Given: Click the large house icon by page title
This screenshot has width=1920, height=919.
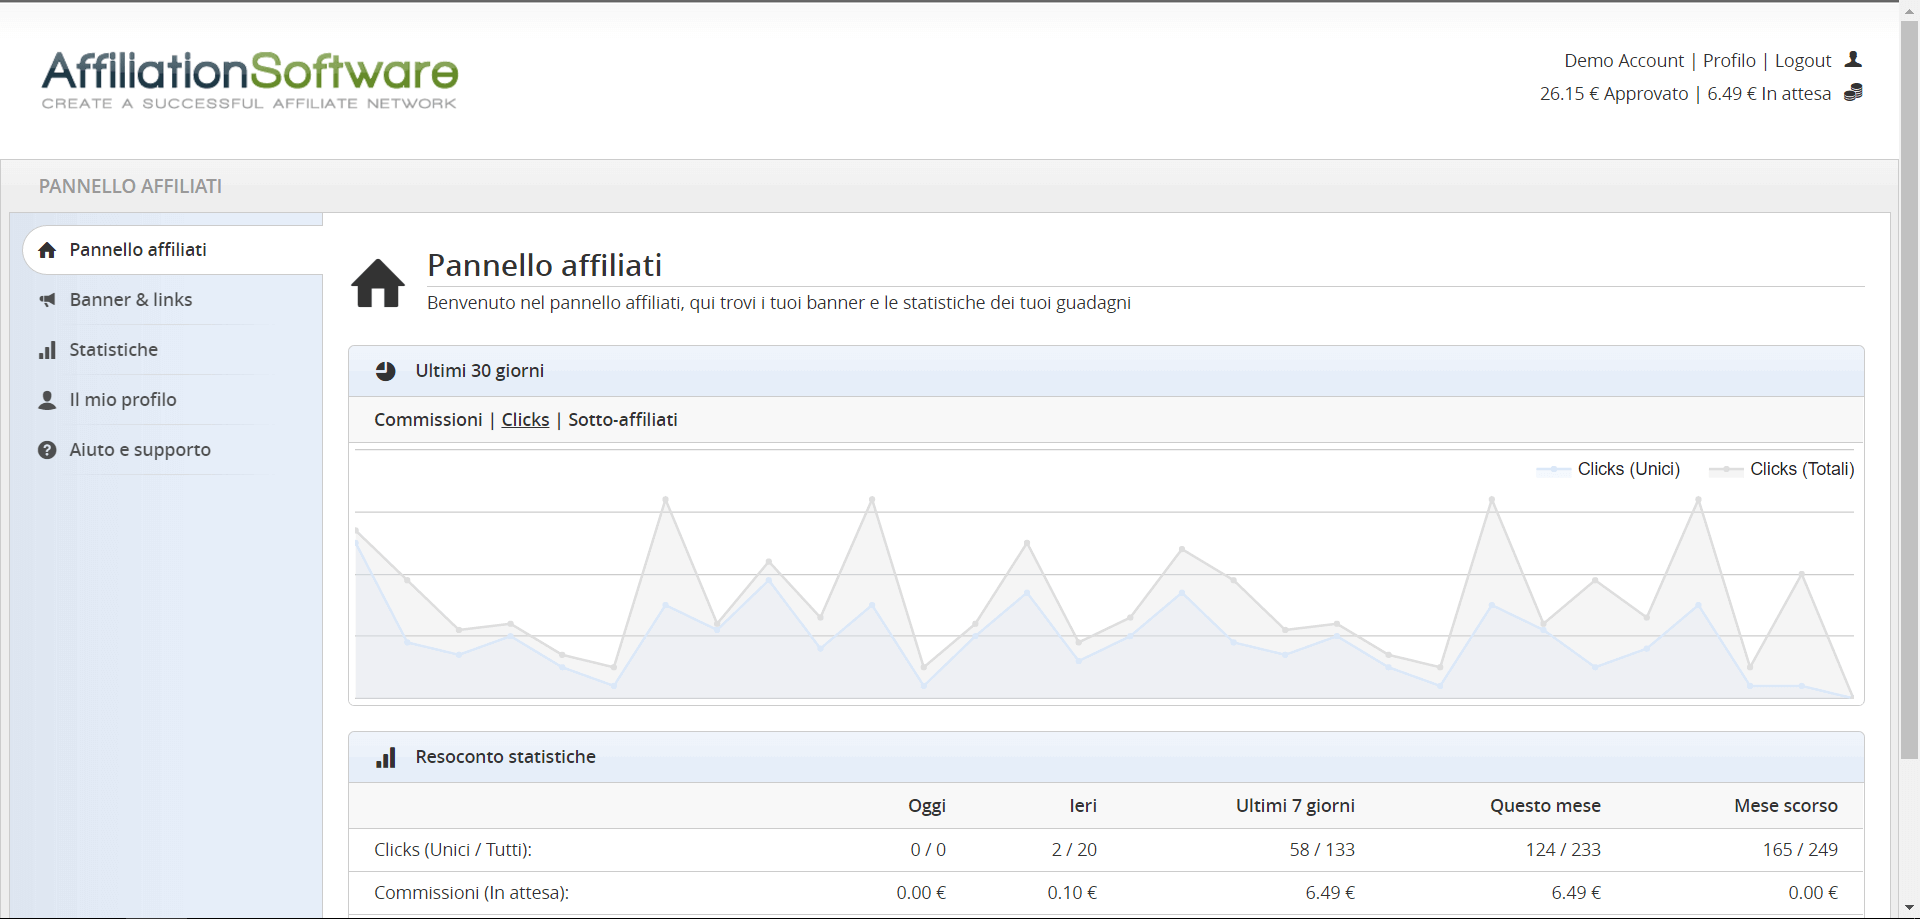Looking at the screenshot, I should point(378,283).
